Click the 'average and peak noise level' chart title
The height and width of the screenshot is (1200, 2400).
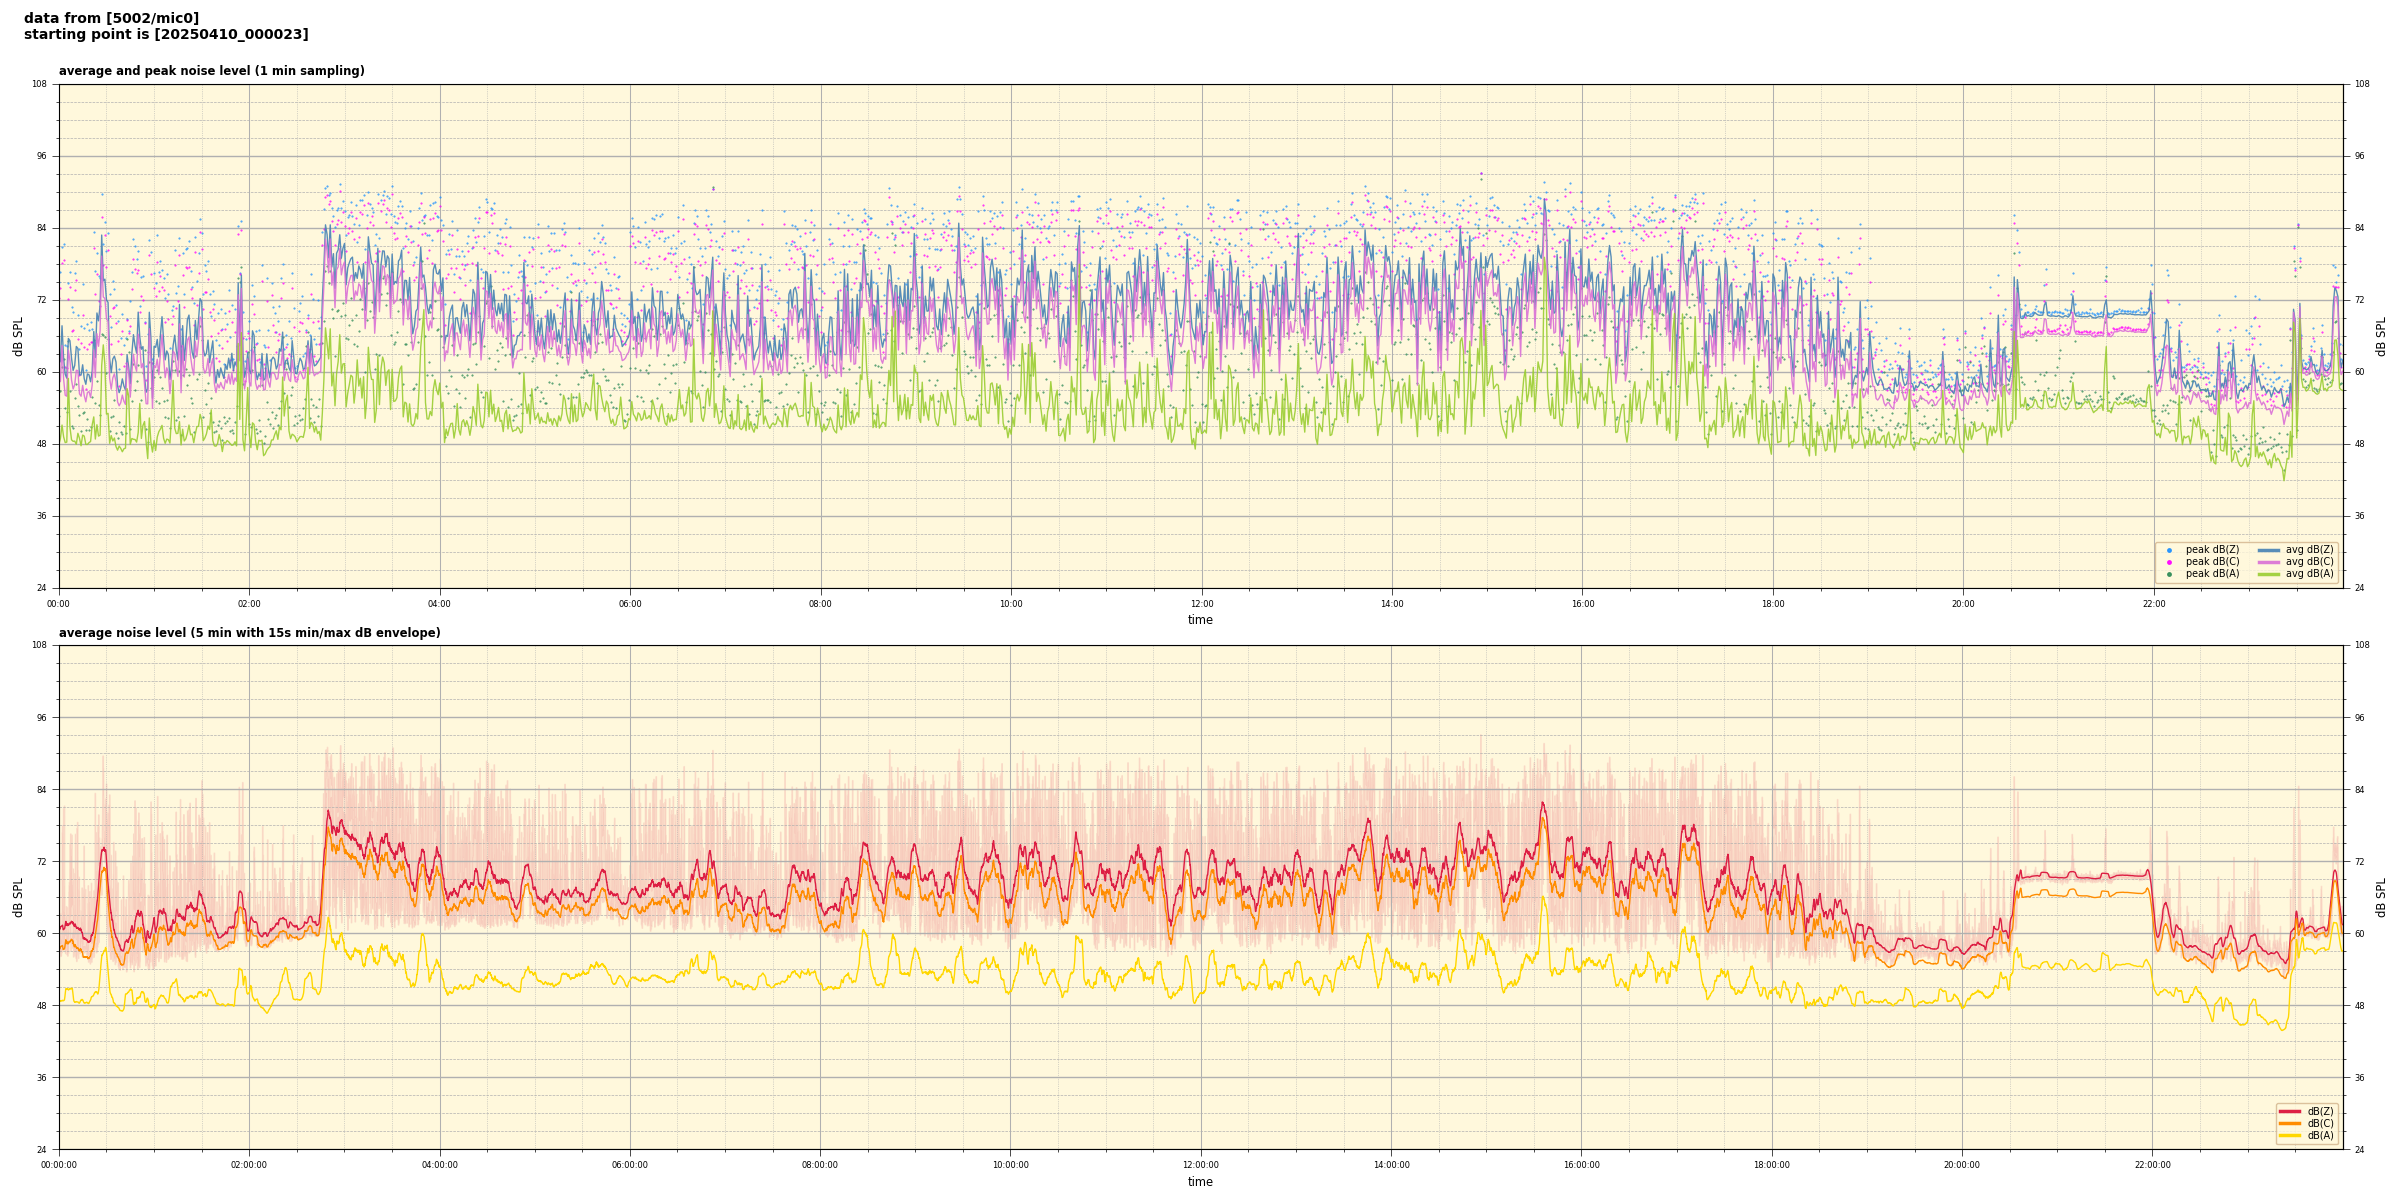211,71
